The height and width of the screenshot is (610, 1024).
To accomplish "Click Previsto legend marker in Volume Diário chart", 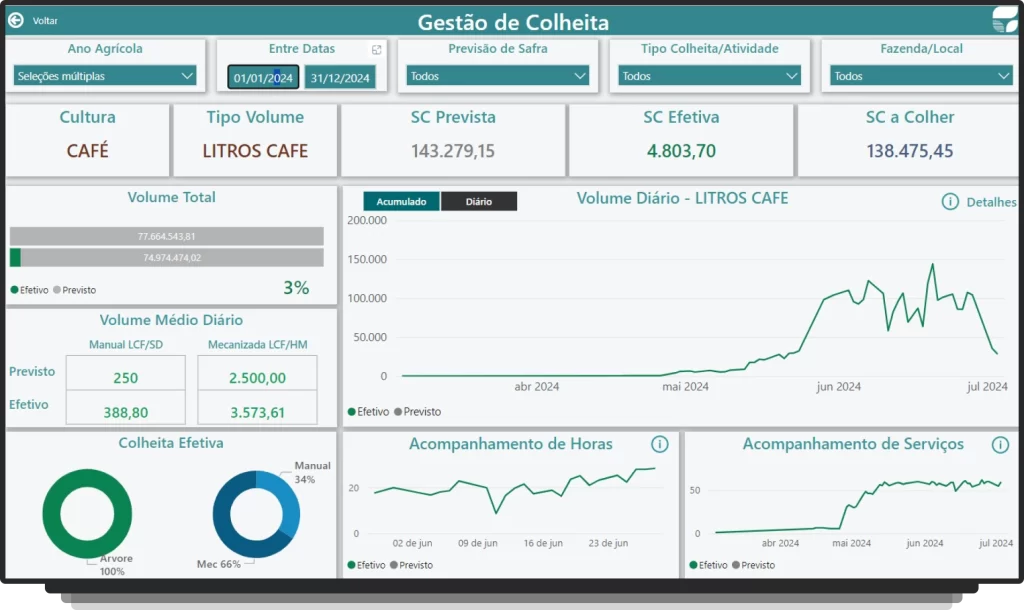I will click(x=400, y=412).
